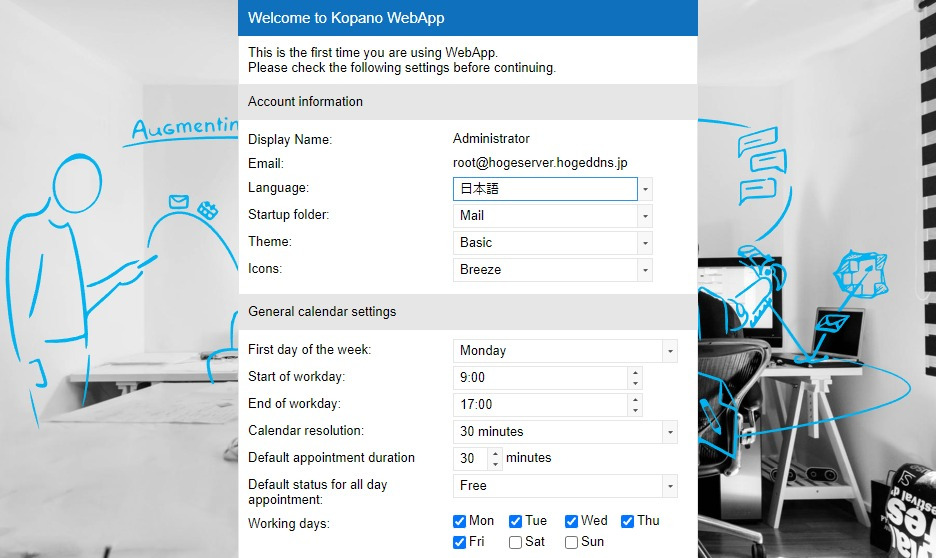Toggle the Mon working day checkbox
936x558 pixels.
[x=459, y=522]
